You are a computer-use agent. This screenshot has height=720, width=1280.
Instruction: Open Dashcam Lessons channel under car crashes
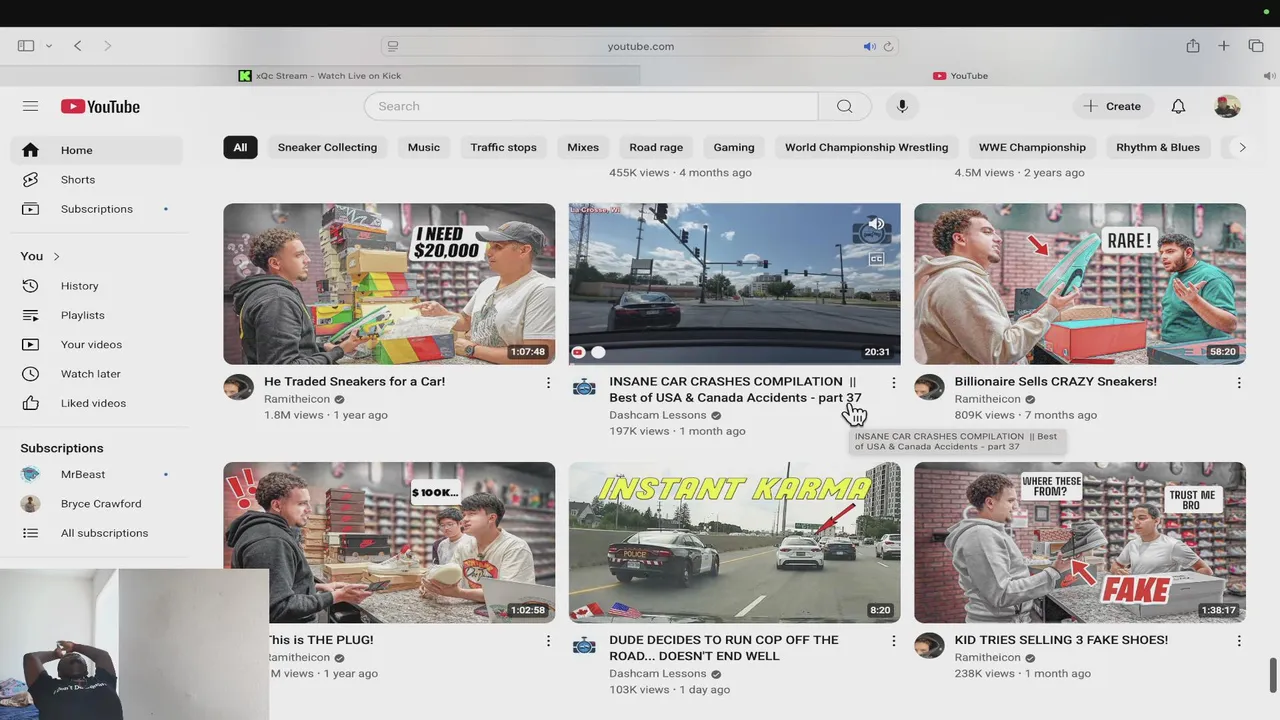657,415
